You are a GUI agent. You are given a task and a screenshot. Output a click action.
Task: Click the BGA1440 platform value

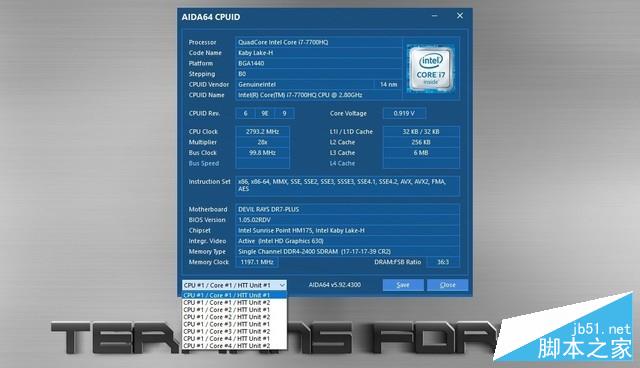tap(318, 63)
